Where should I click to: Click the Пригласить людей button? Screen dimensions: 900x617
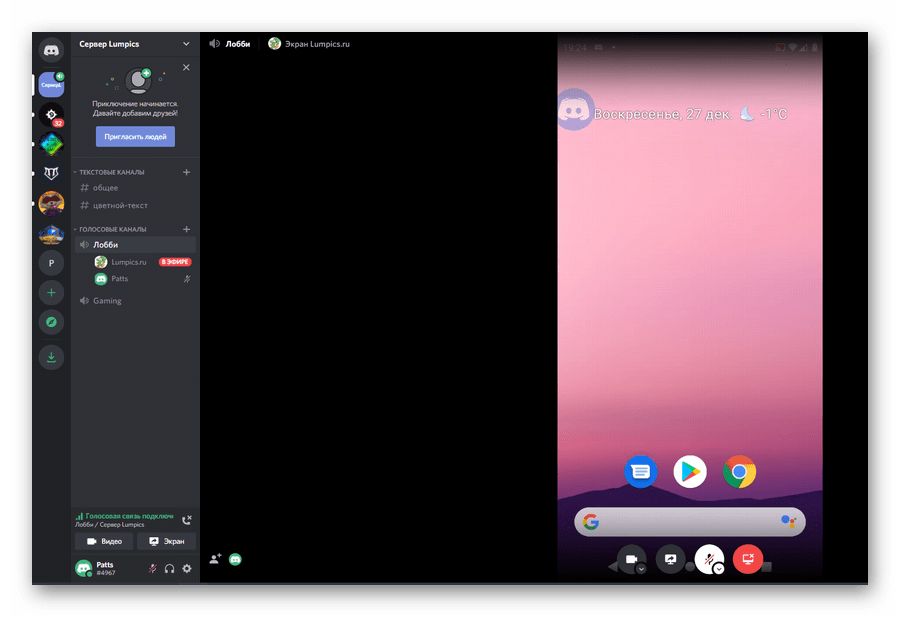(x=135, y=137)
